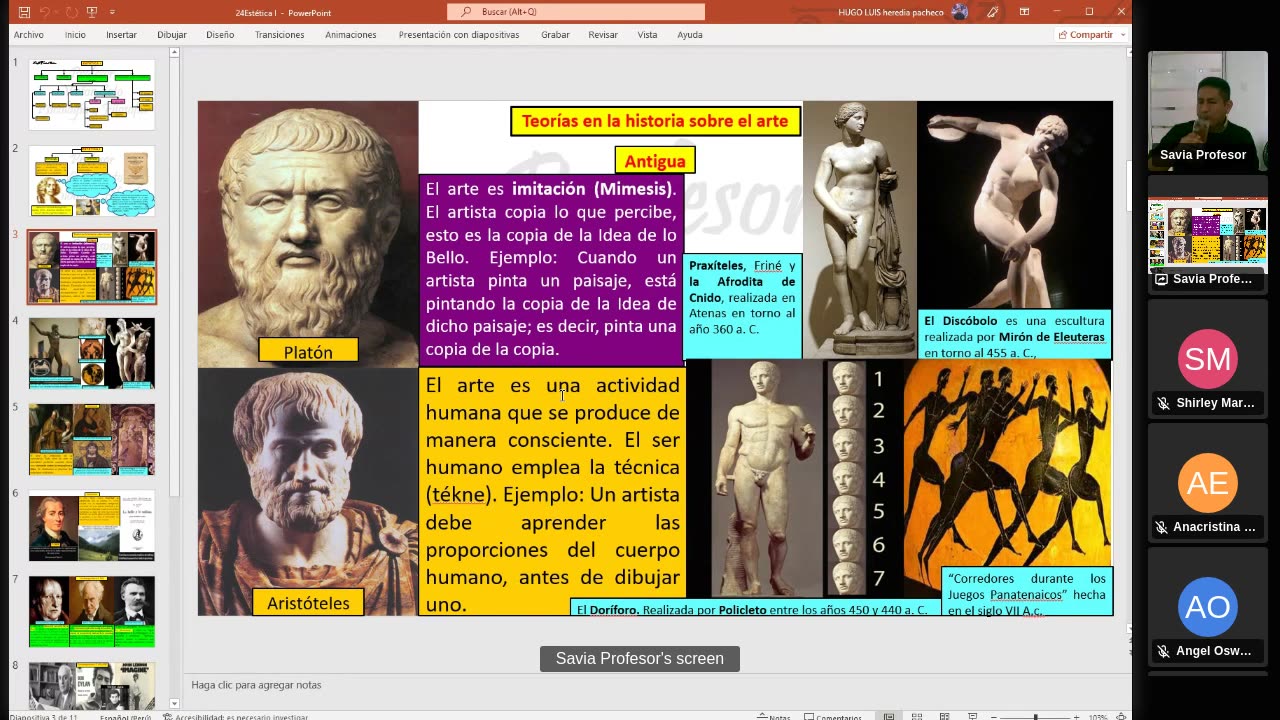Start slideshow from the quick access toolbar
The image size is (1280, 720).
pyautogui.click(x=92, y=12)
